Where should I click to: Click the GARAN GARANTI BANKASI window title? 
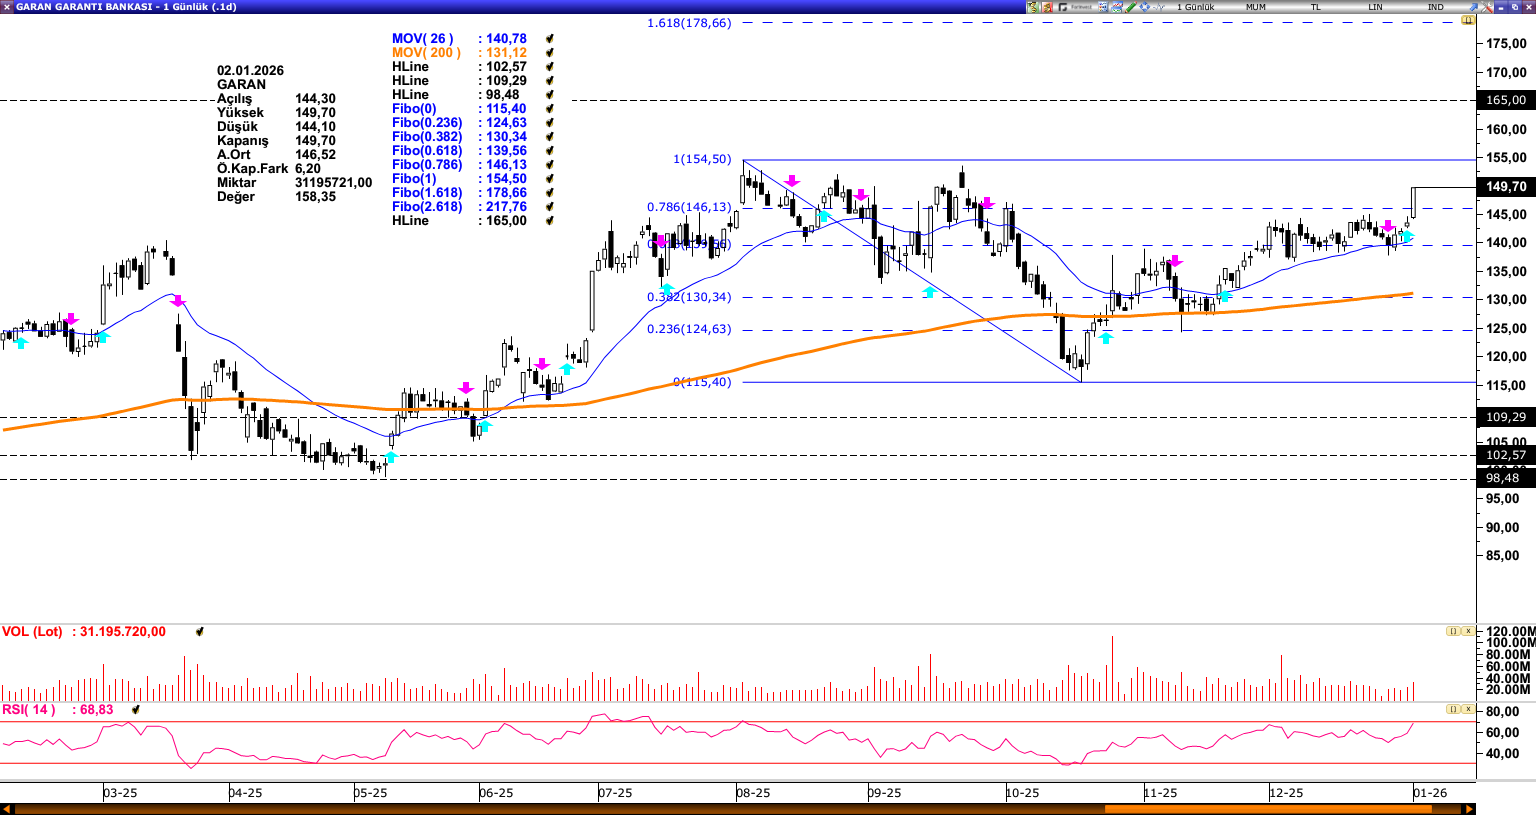(x=126, y=7)
